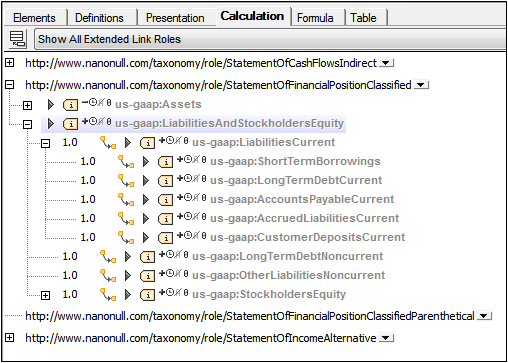Select us-gaap:ShortTermBorrowings element
The image size is (508, 363).
coord(295,161)
